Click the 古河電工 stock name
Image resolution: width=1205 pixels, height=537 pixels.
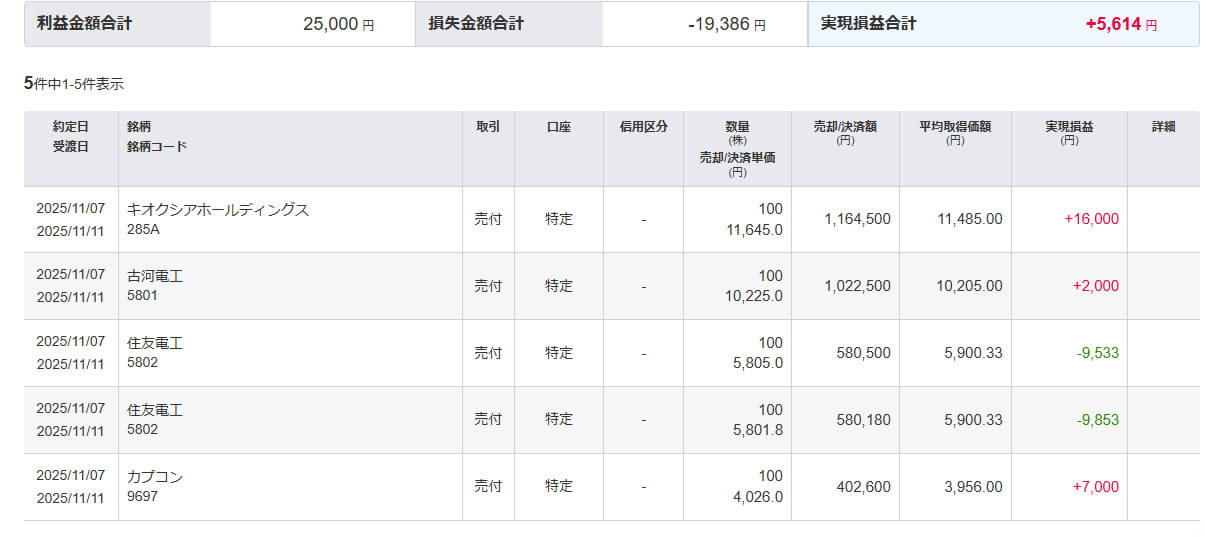[x=155, y=276]
